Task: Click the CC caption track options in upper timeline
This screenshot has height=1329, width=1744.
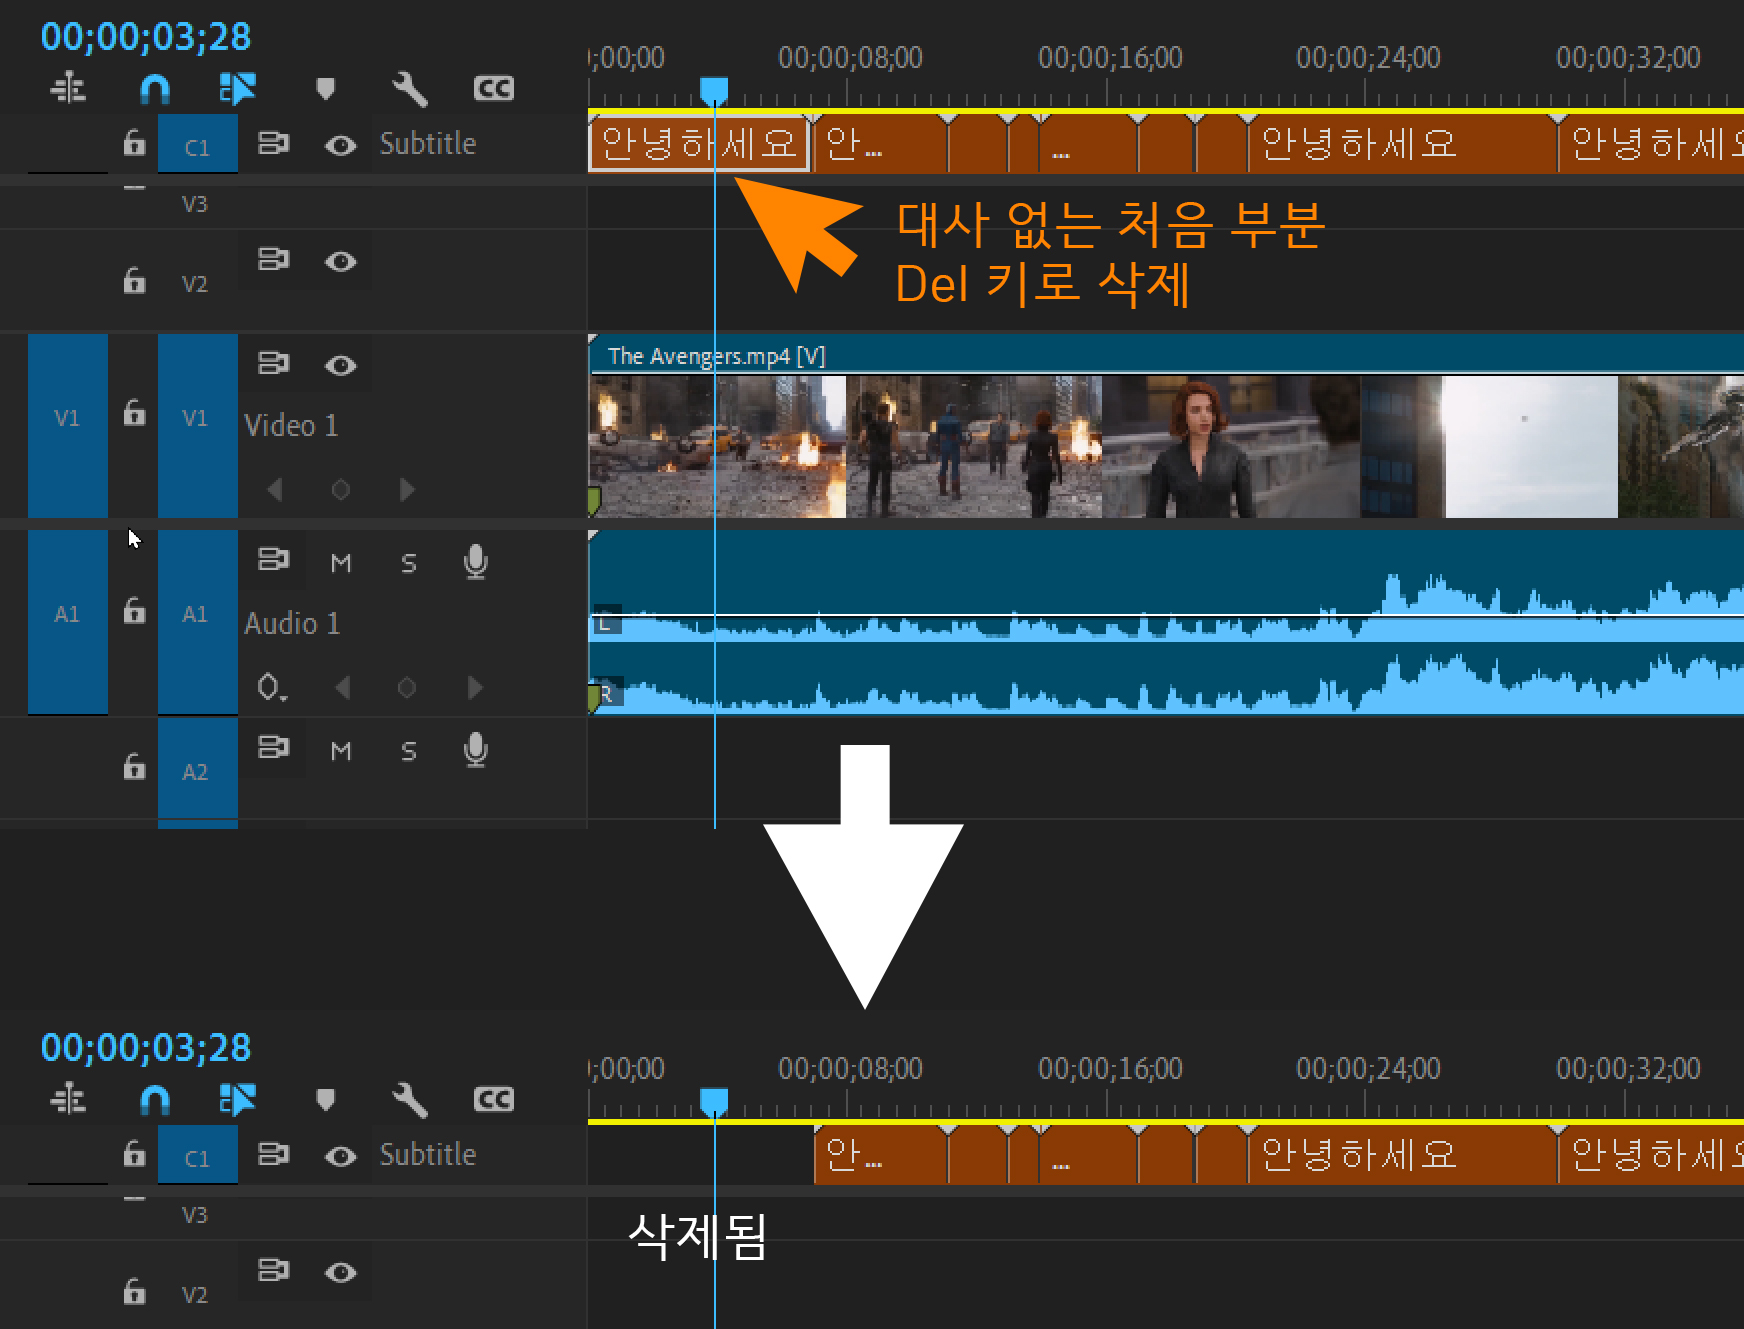Action: (x=494, y=89)
